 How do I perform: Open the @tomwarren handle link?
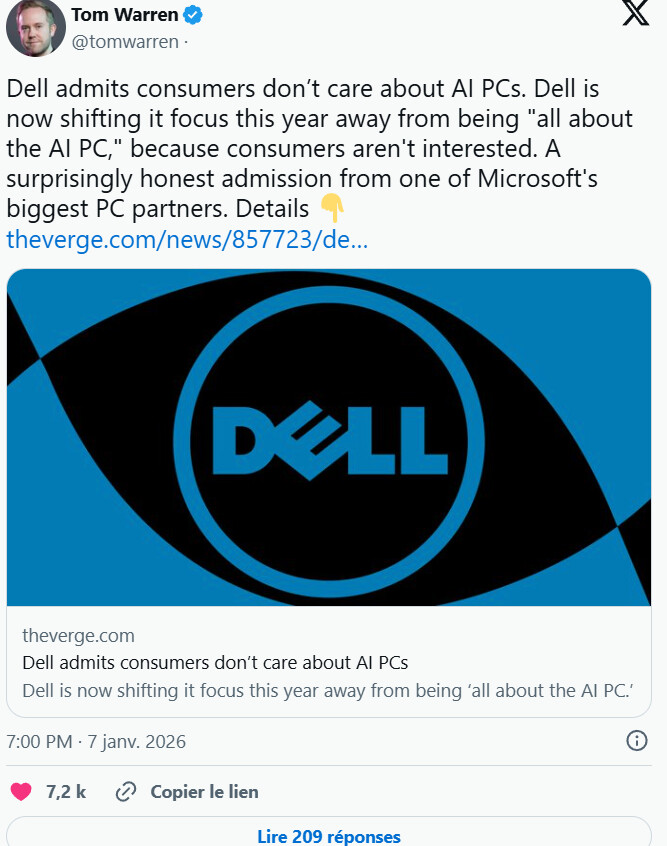124,41
